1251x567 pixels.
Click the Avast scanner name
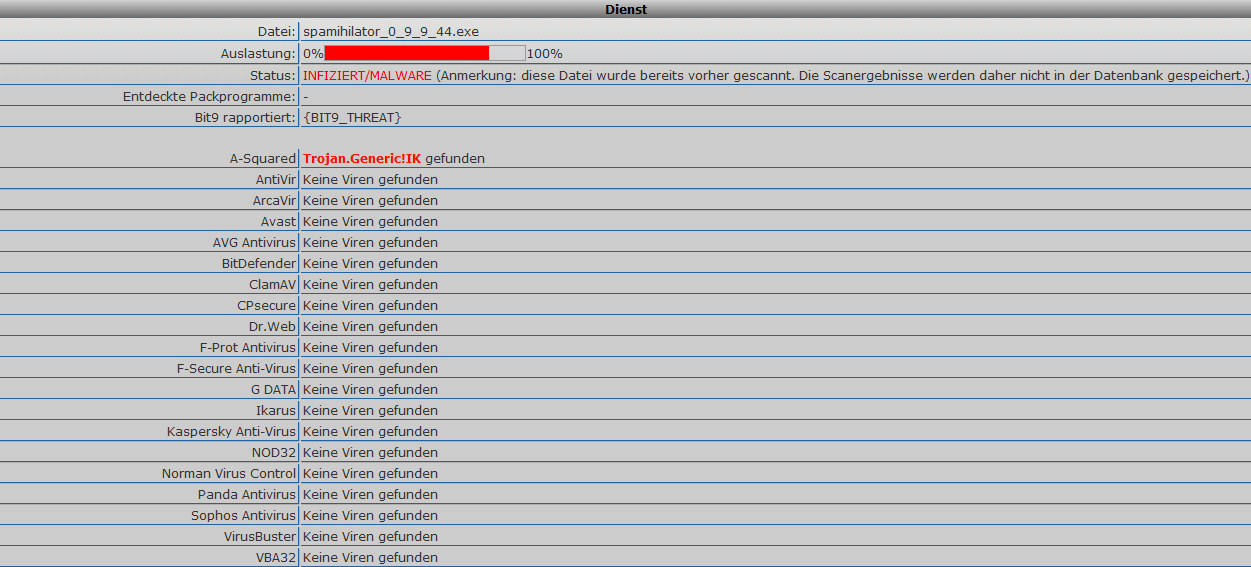click(279, 221)
